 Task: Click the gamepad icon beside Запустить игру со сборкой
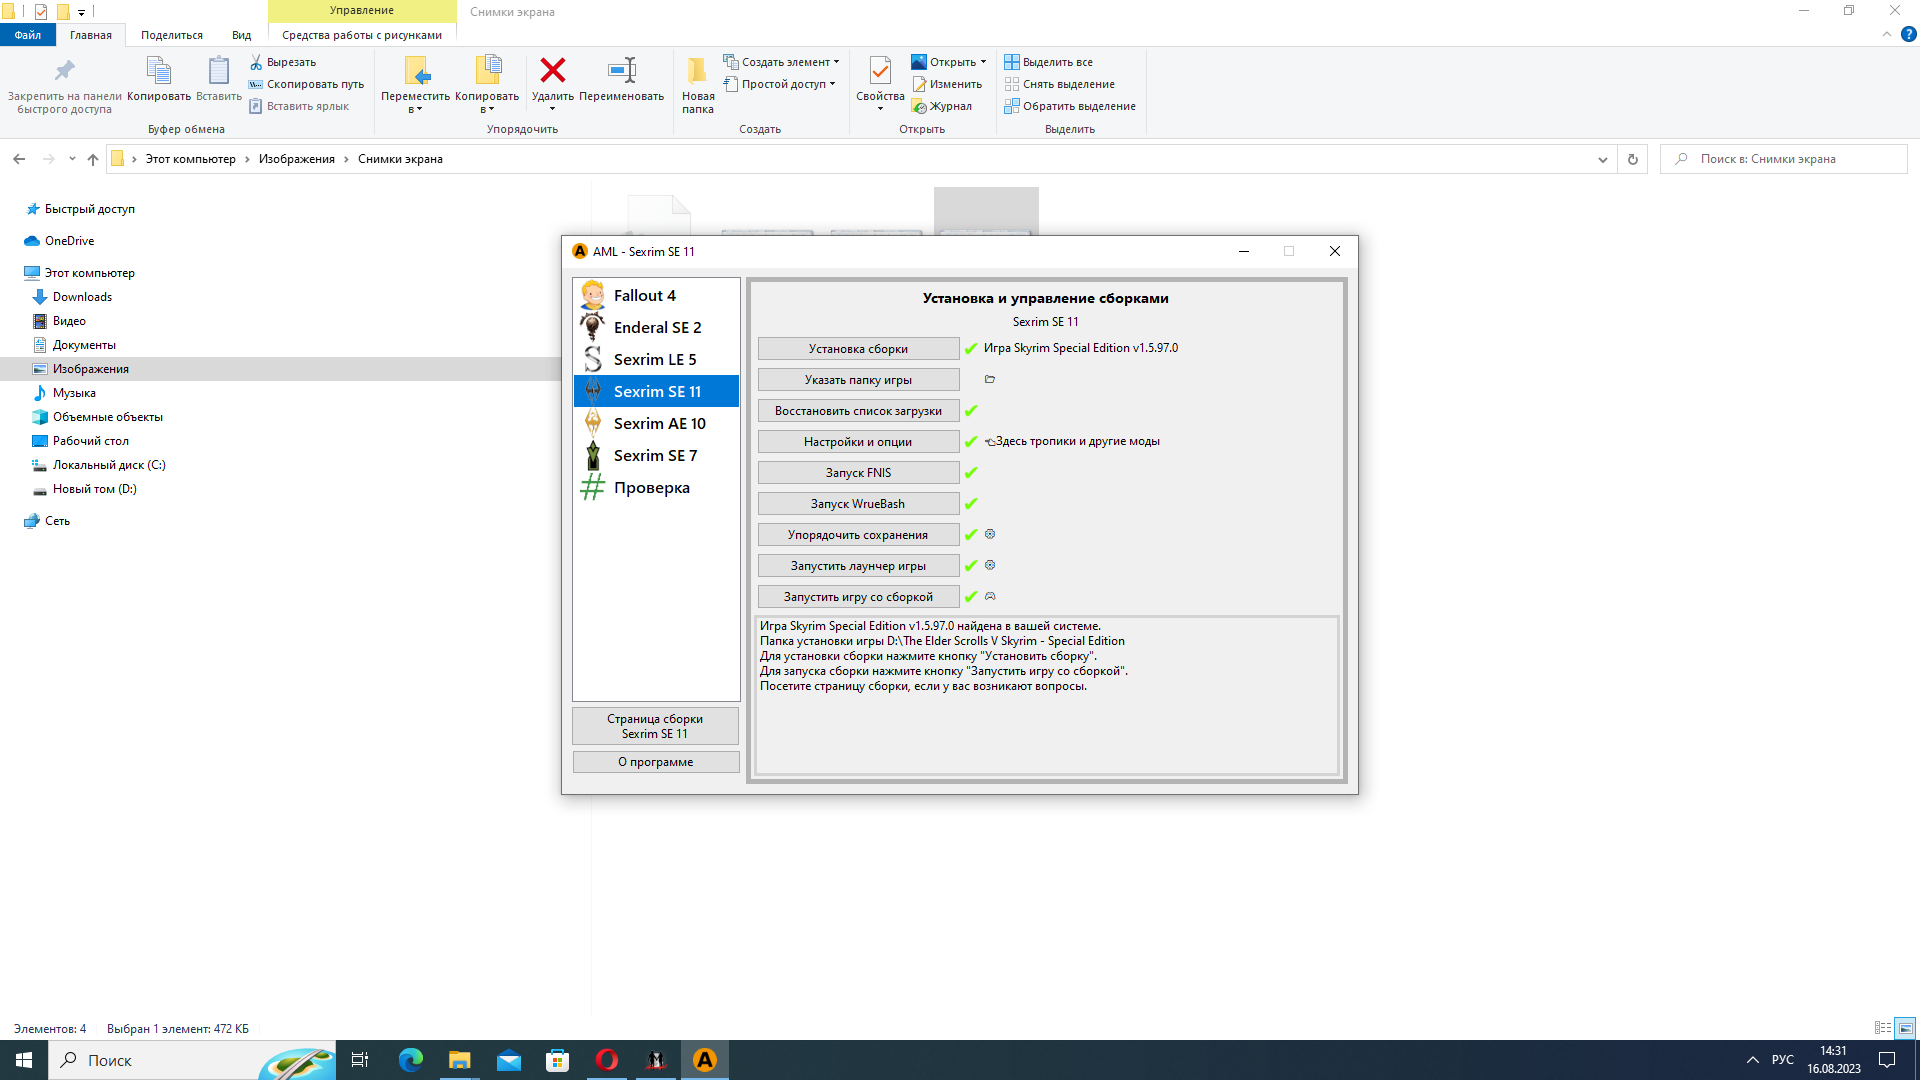(x=990, y=596)
